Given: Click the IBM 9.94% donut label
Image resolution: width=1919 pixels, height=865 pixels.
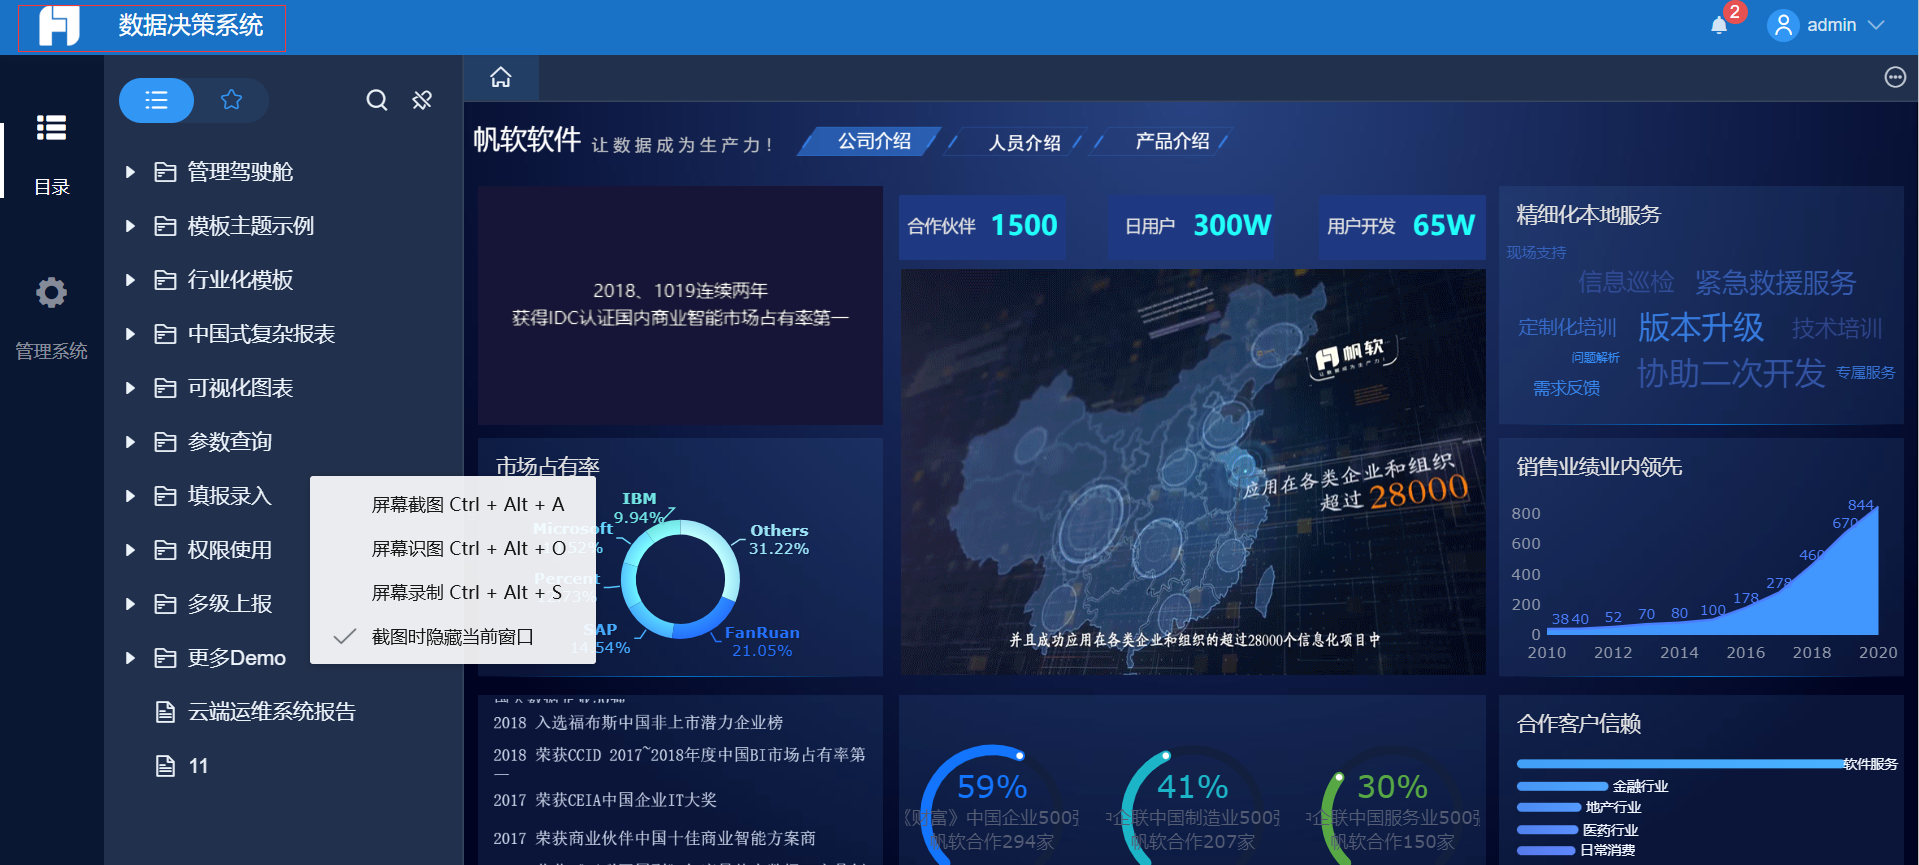Looking at the screenshot, I should (639, 507).
